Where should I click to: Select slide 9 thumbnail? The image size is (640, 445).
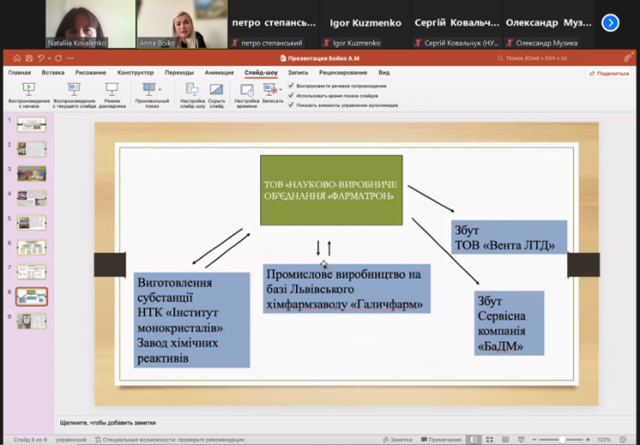tap(32, 321)
